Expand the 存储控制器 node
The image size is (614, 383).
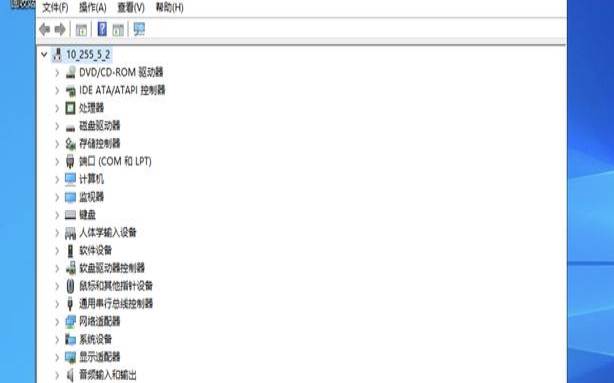coord(57,144)
